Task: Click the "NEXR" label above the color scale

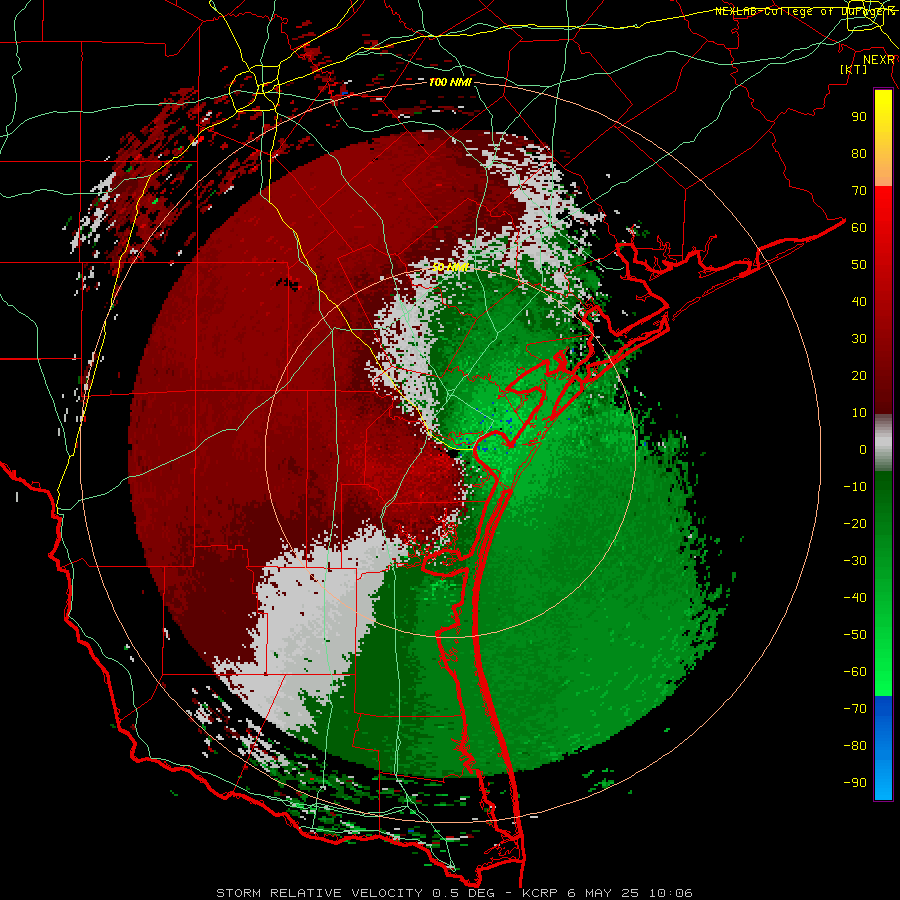Action: tap(879, 59)
